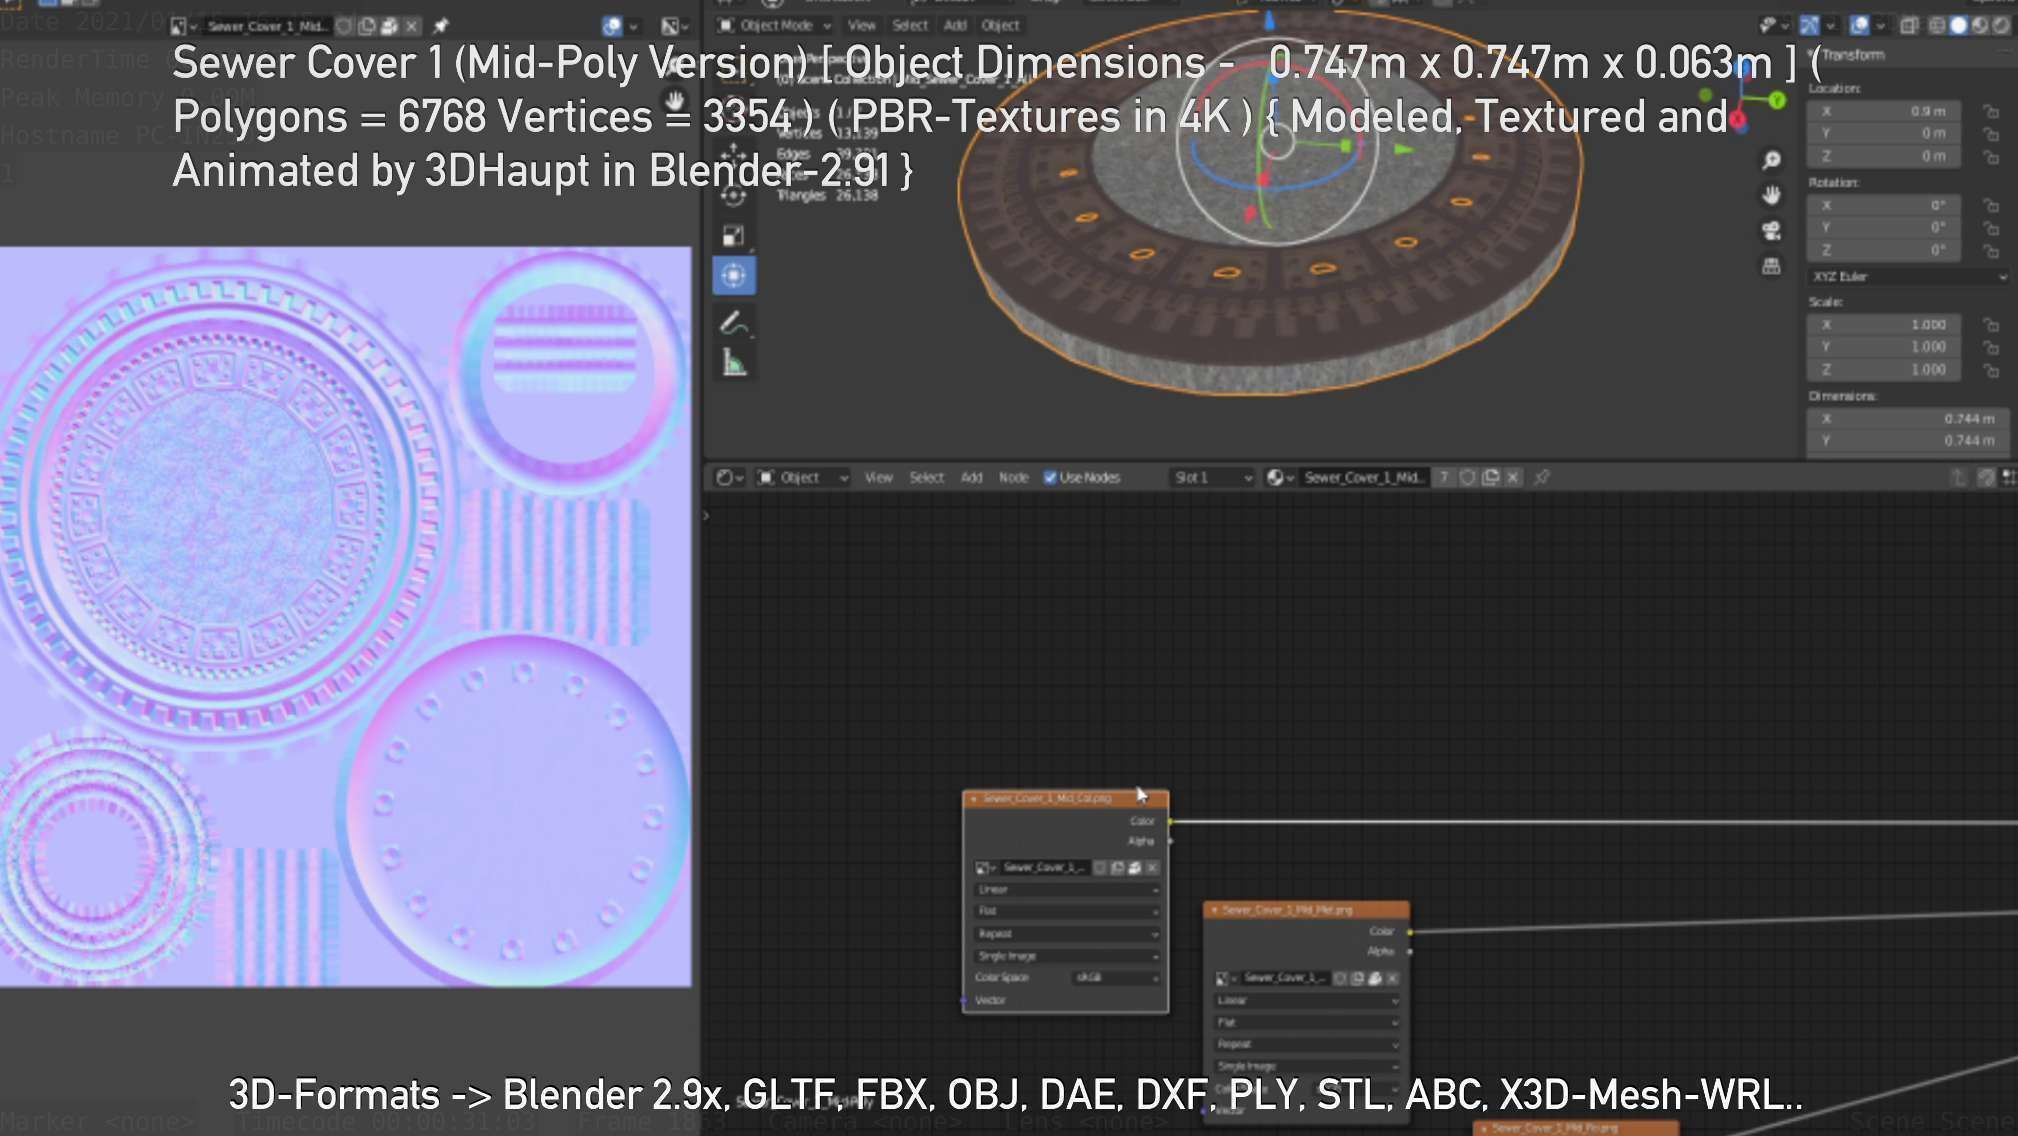Click material sphere browse icon in node editor

point(1279,478)
